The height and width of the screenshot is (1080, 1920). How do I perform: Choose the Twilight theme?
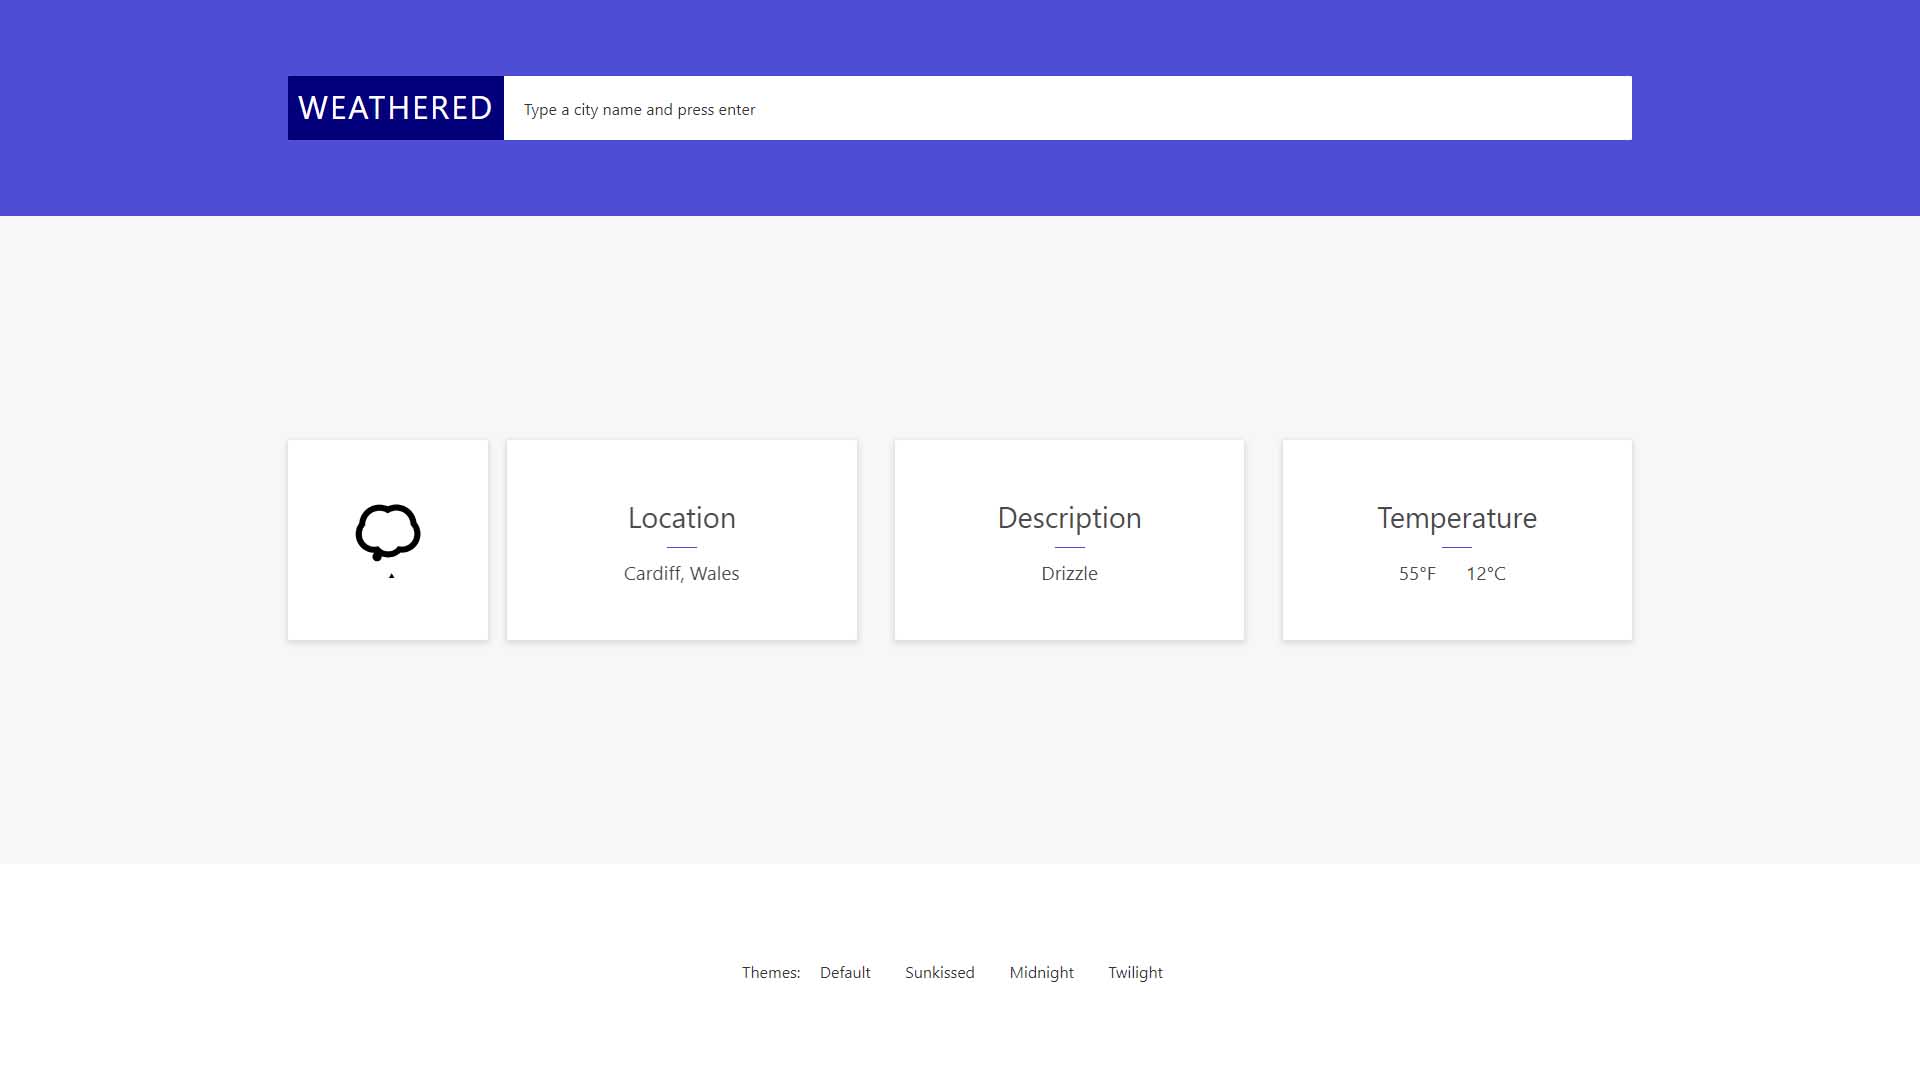point(1135,972)
